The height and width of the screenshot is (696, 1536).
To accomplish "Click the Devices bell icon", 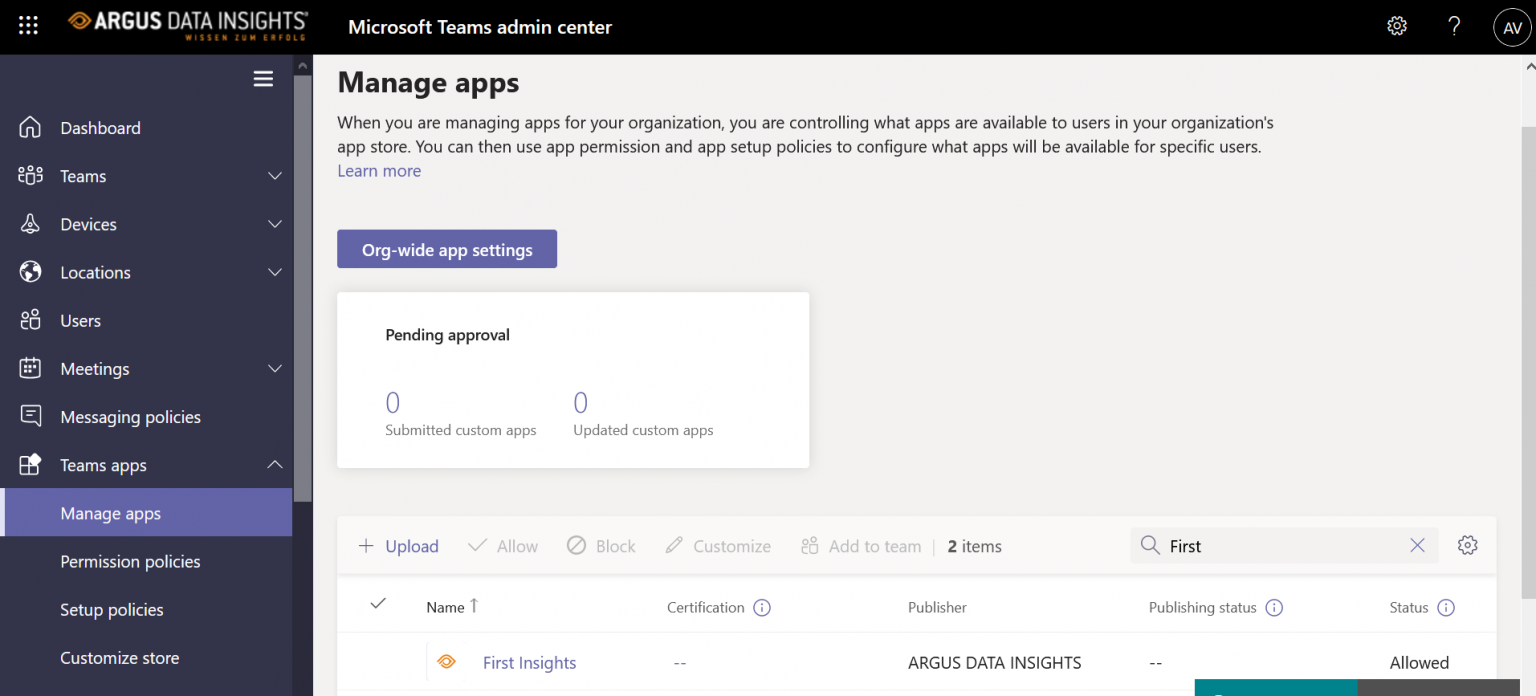I will point(30,224).
